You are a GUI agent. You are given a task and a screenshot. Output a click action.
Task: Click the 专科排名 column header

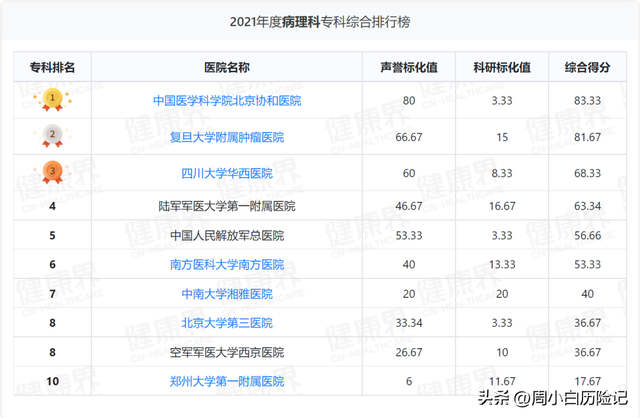[x=52, y=67]
